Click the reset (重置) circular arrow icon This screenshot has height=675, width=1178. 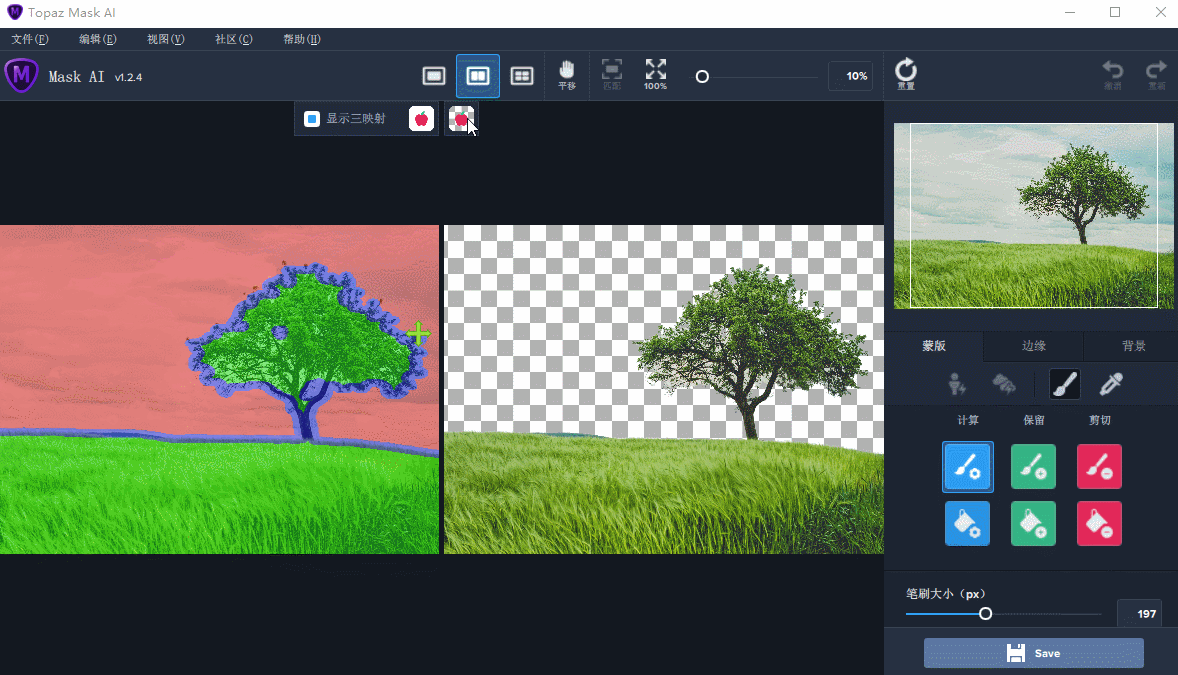(x=906, y=74)
